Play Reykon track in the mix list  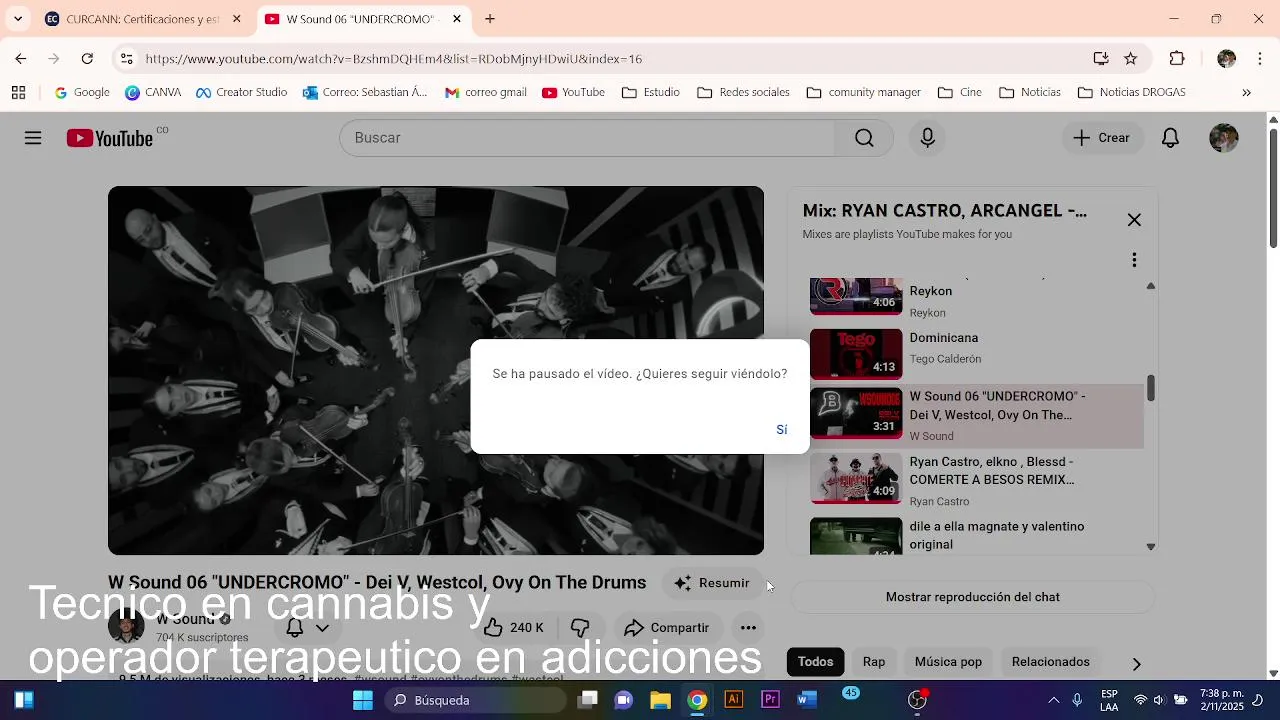pos(976,297)
